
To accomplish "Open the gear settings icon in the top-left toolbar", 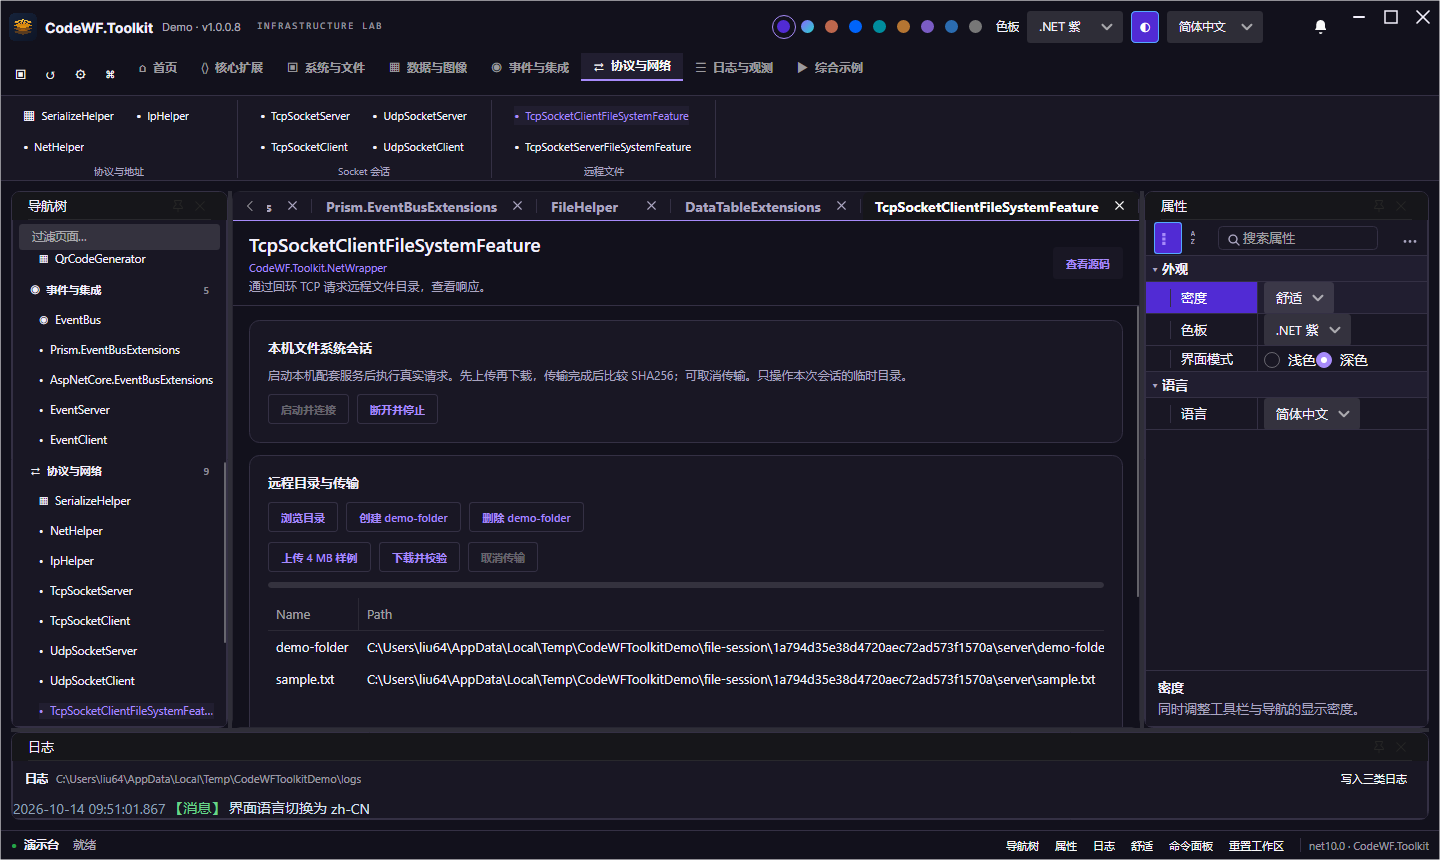I will (x=80, y=74).
